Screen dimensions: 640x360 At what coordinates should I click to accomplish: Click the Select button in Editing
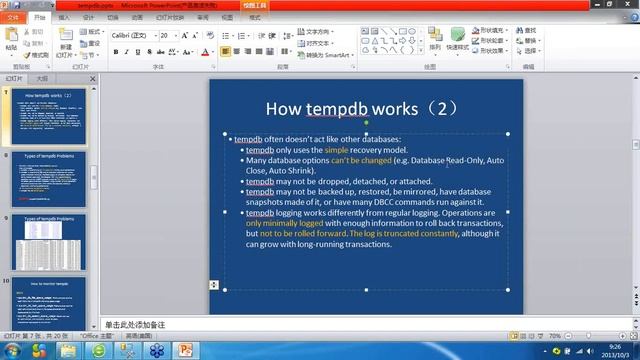pyautogui.click(x=528, y=51)
